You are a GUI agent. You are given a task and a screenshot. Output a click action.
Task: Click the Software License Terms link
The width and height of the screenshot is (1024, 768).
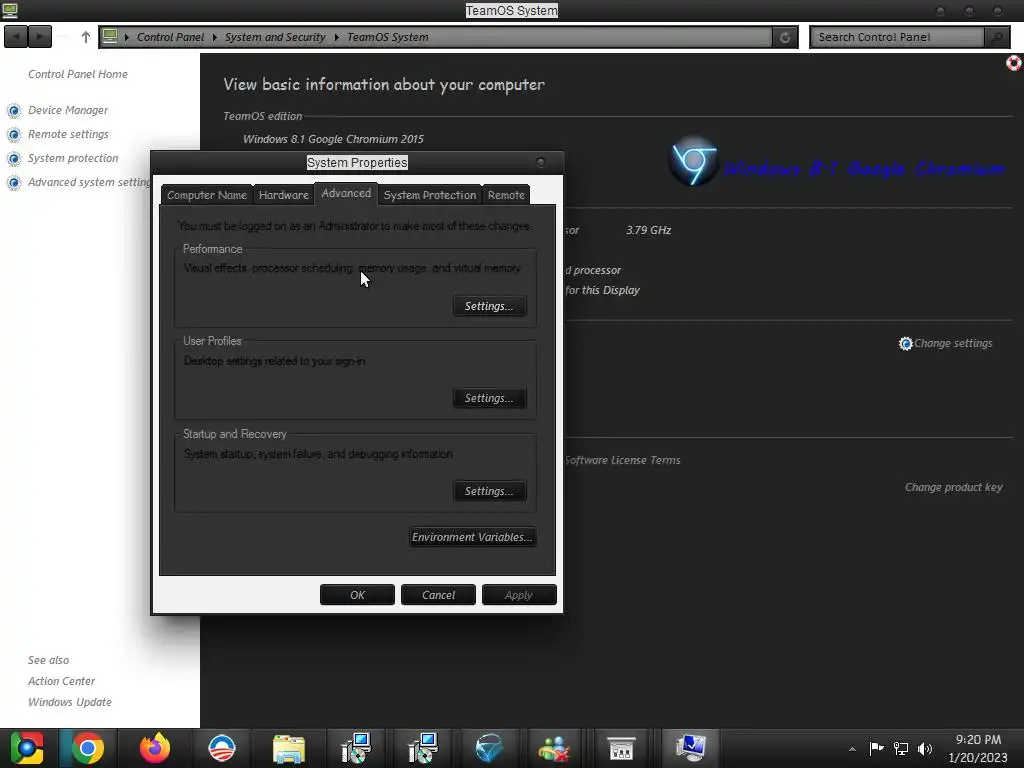tap(622, 460)
